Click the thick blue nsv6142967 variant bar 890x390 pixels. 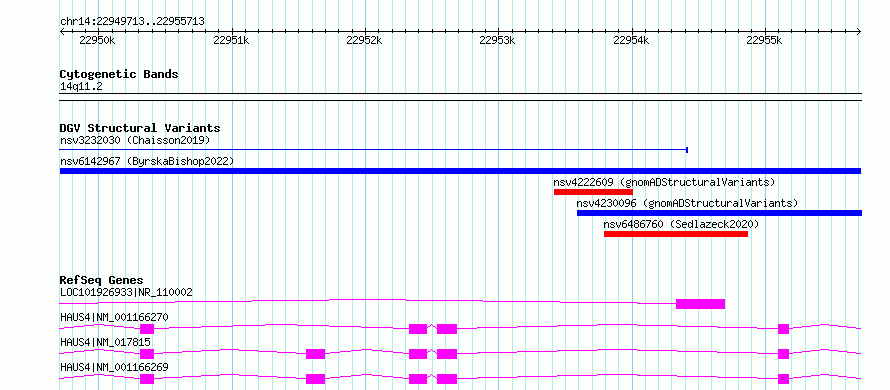460,171
